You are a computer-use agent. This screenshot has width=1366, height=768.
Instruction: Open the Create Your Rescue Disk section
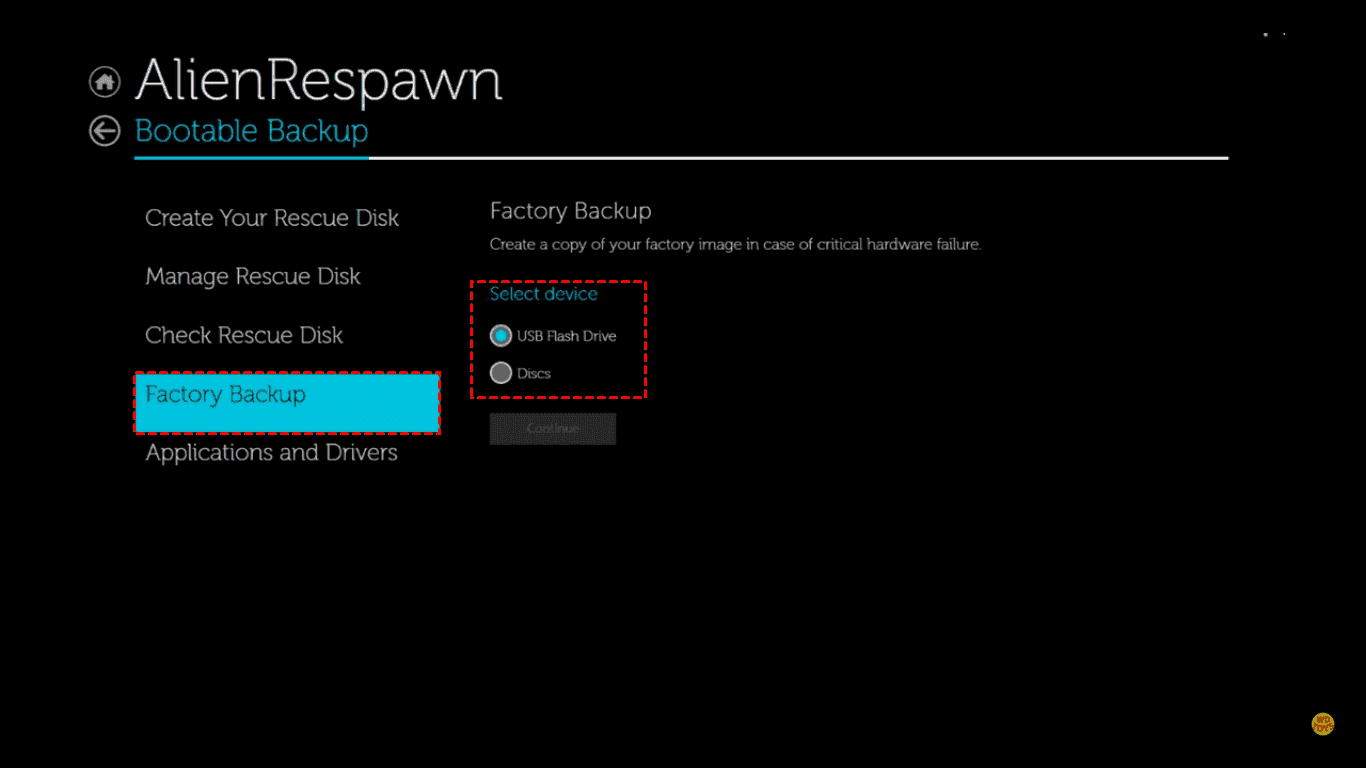272,218
